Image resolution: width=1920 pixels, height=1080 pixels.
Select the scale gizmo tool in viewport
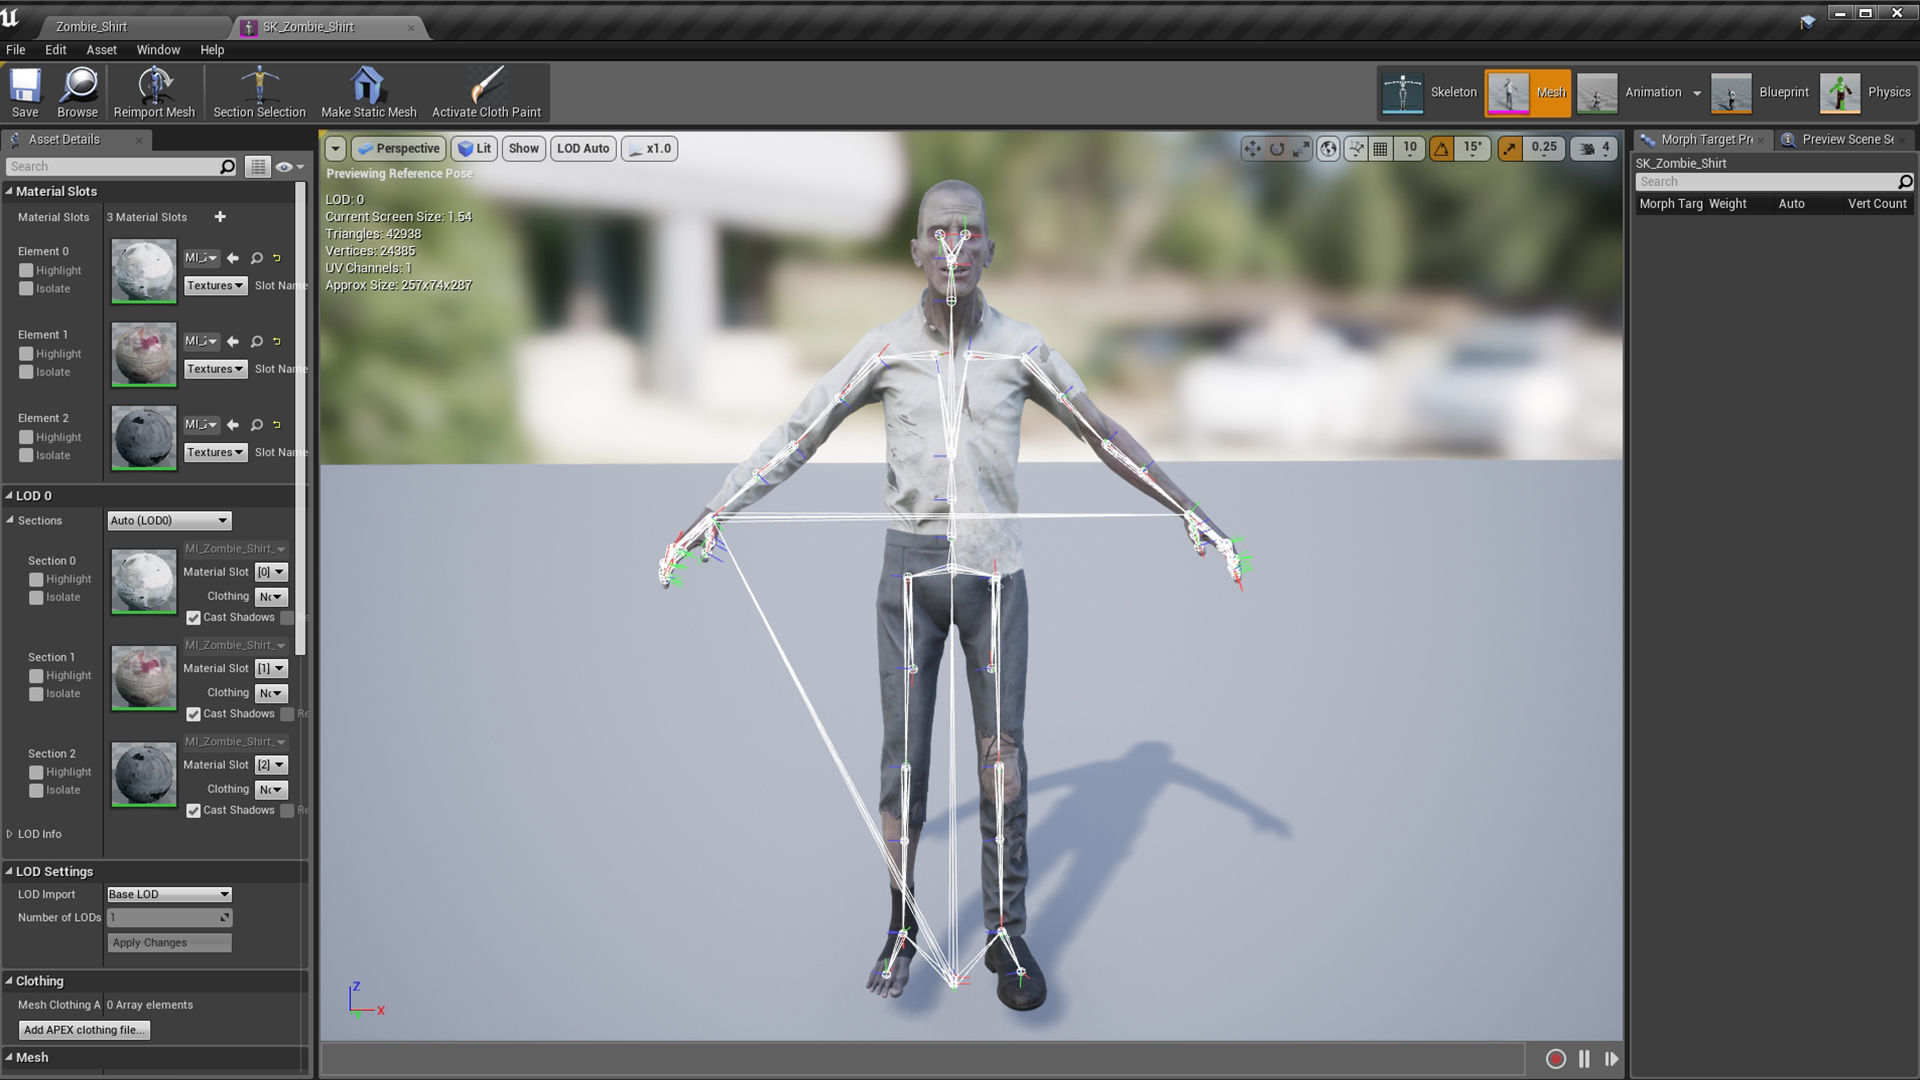(x=1301, y=149)
